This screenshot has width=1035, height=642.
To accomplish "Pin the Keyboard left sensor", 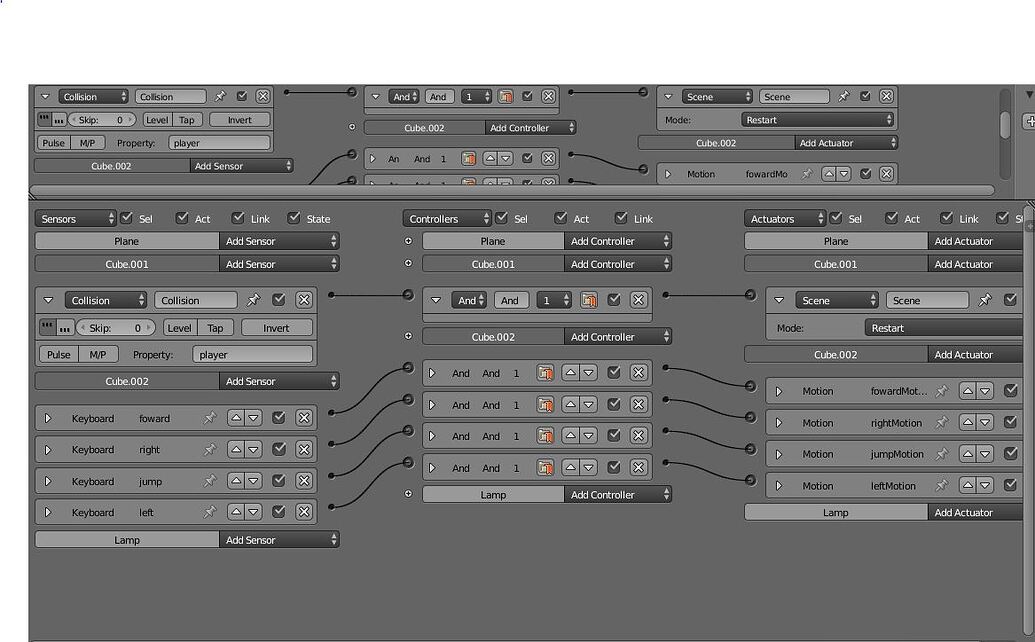I will coord(210,512).
